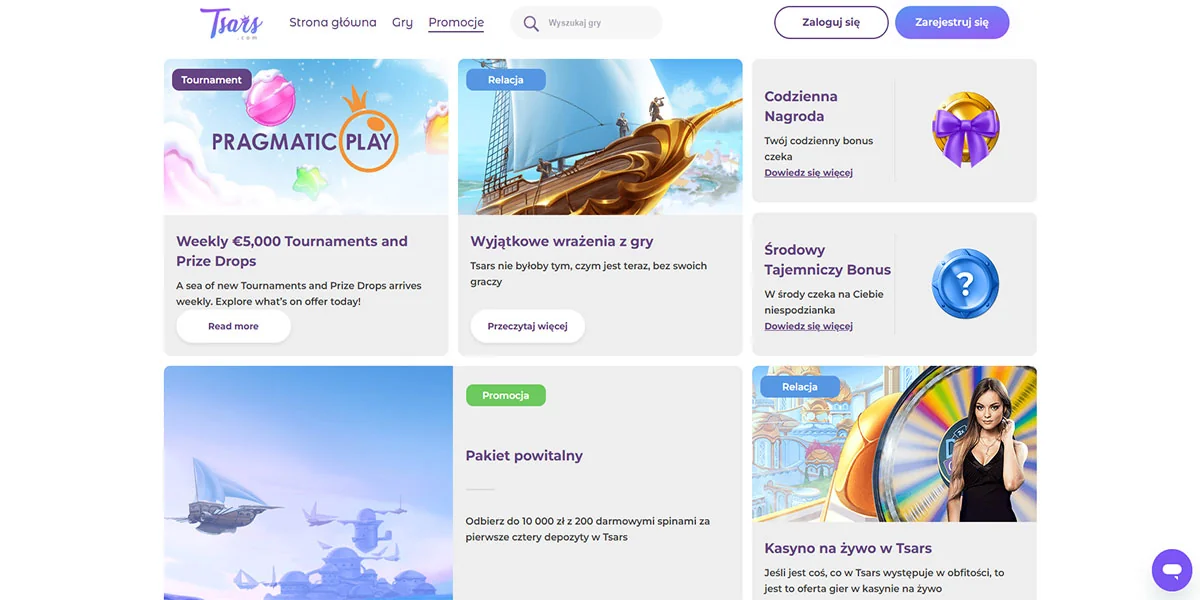Screen dimensions: 1200x600
Task: Select the Promocje menu item
Action: (456, 23)
